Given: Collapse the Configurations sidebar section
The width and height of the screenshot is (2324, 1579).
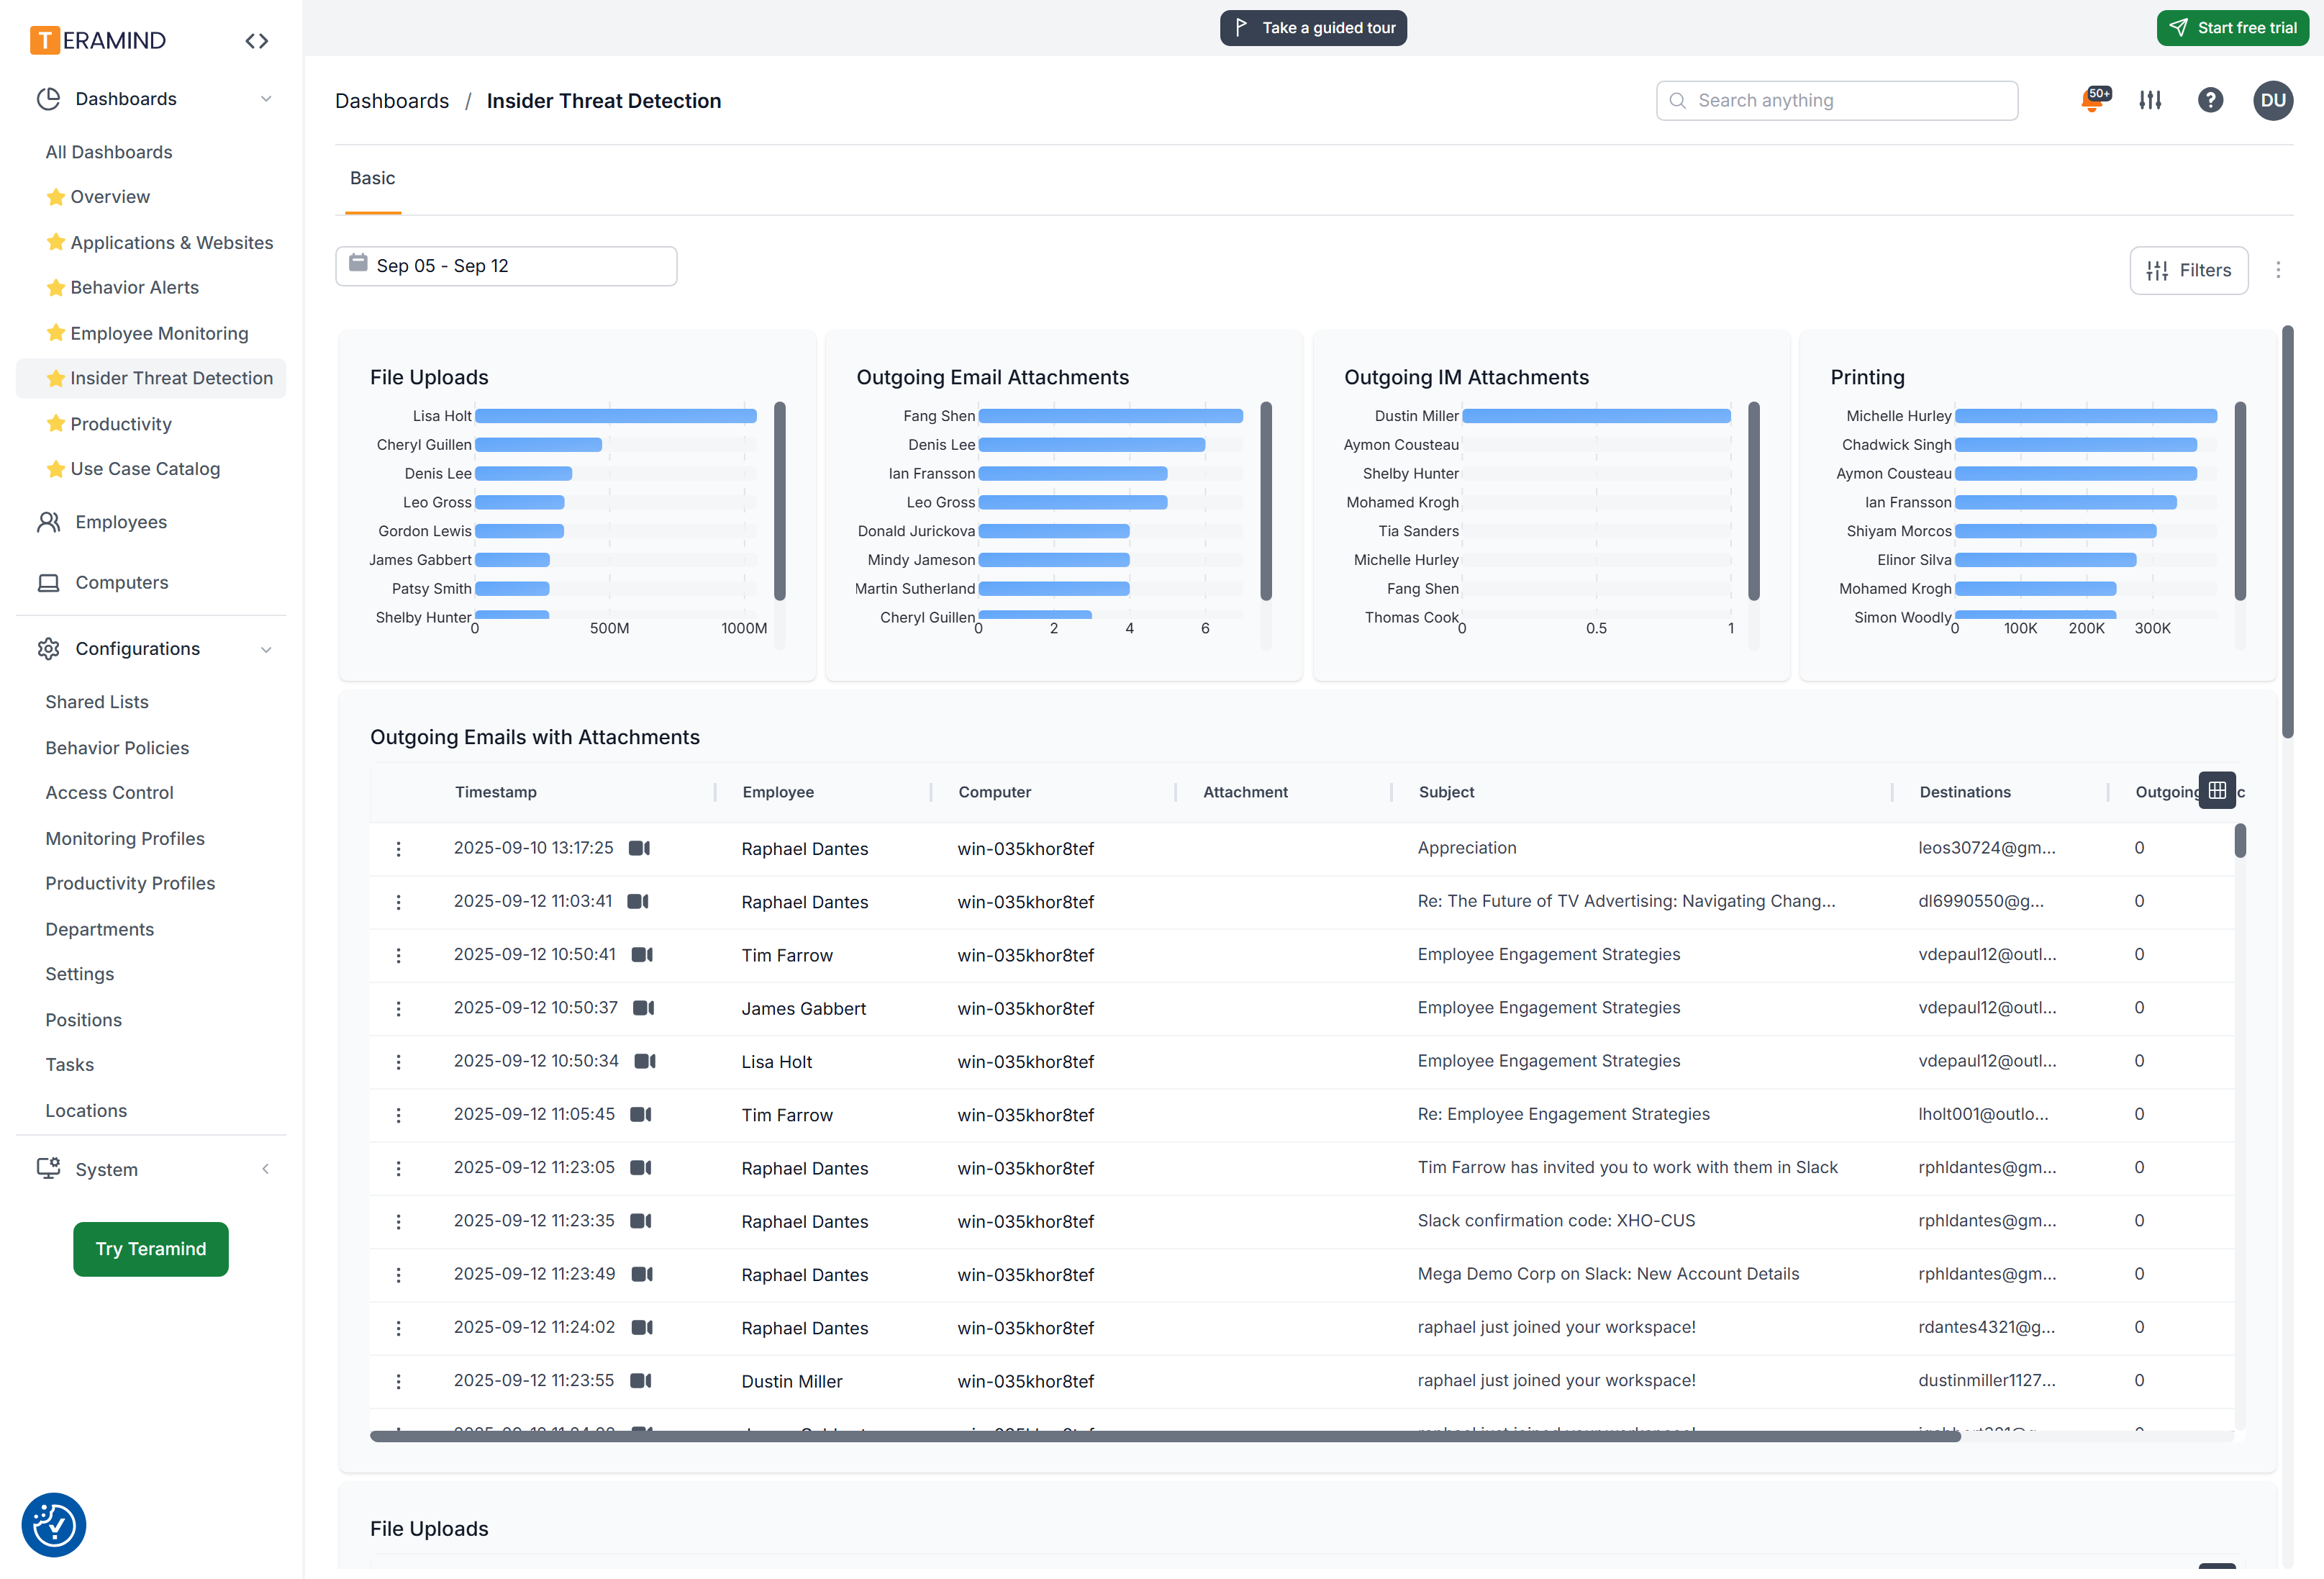Looking at the screenshot, I should pyautogui.click(x=266, y=649).
